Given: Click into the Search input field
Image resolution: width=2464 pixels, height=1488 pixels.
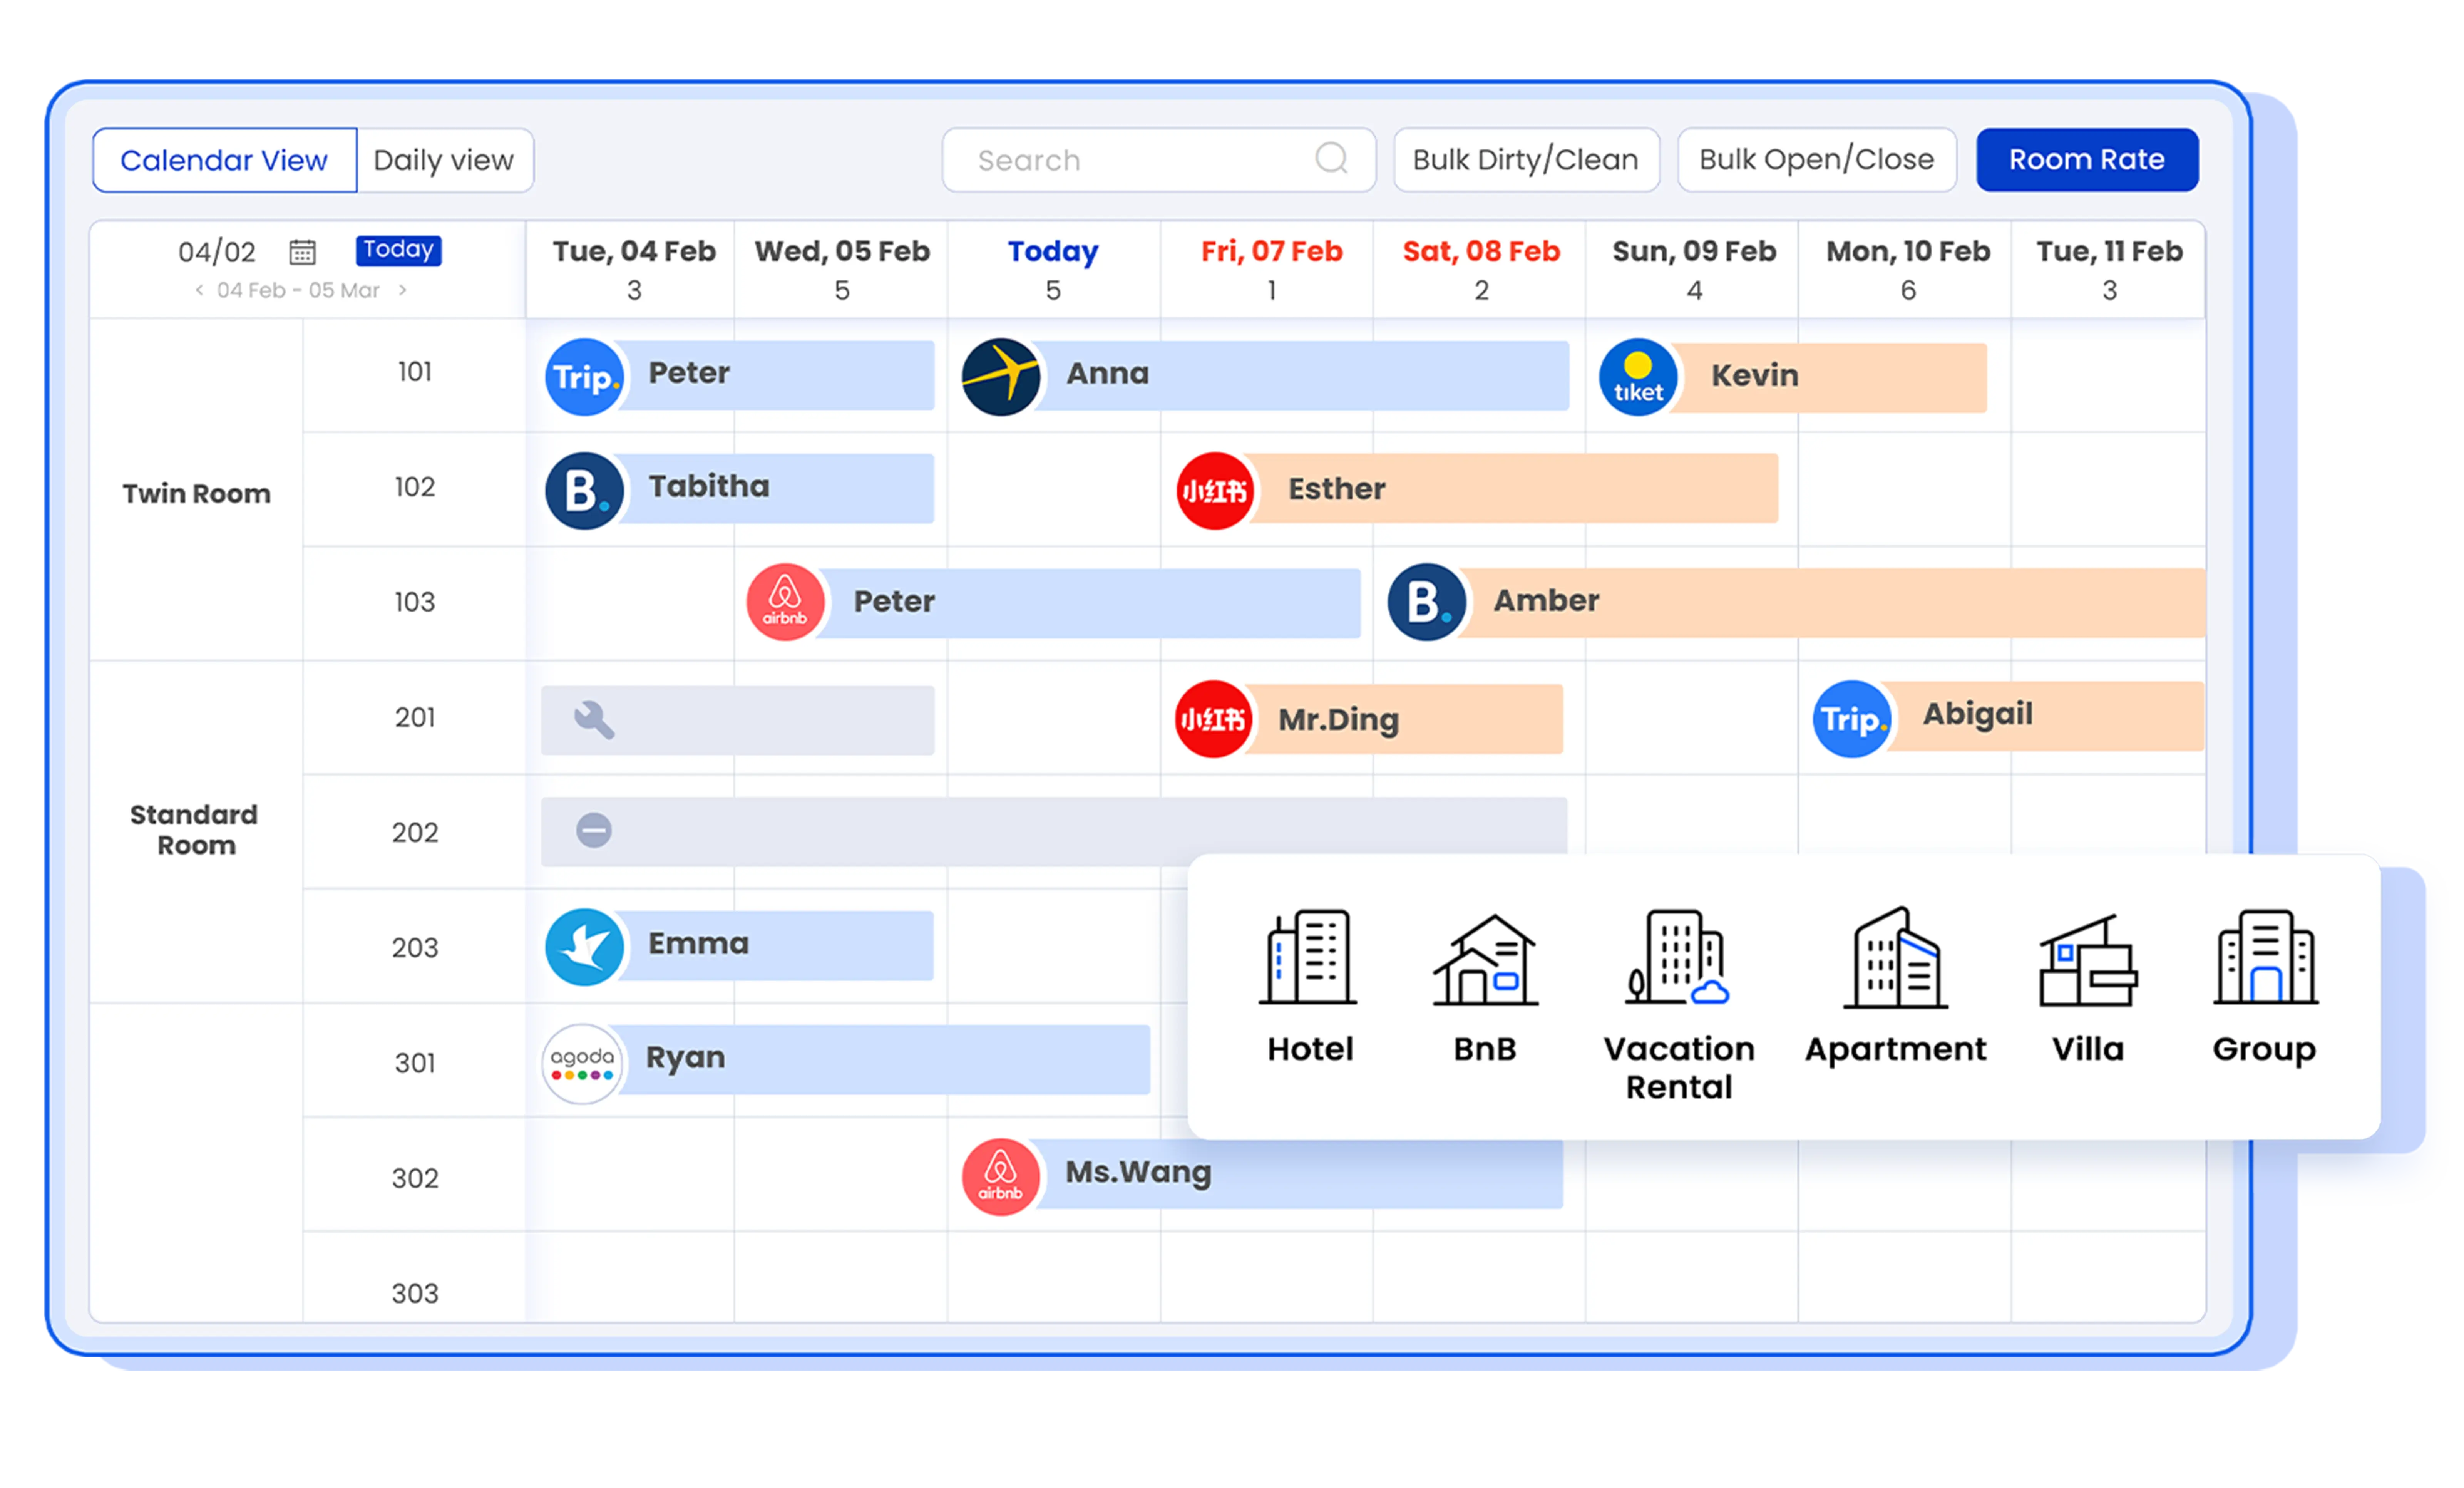Looking at the screenshot, I should coord(1159,159).
